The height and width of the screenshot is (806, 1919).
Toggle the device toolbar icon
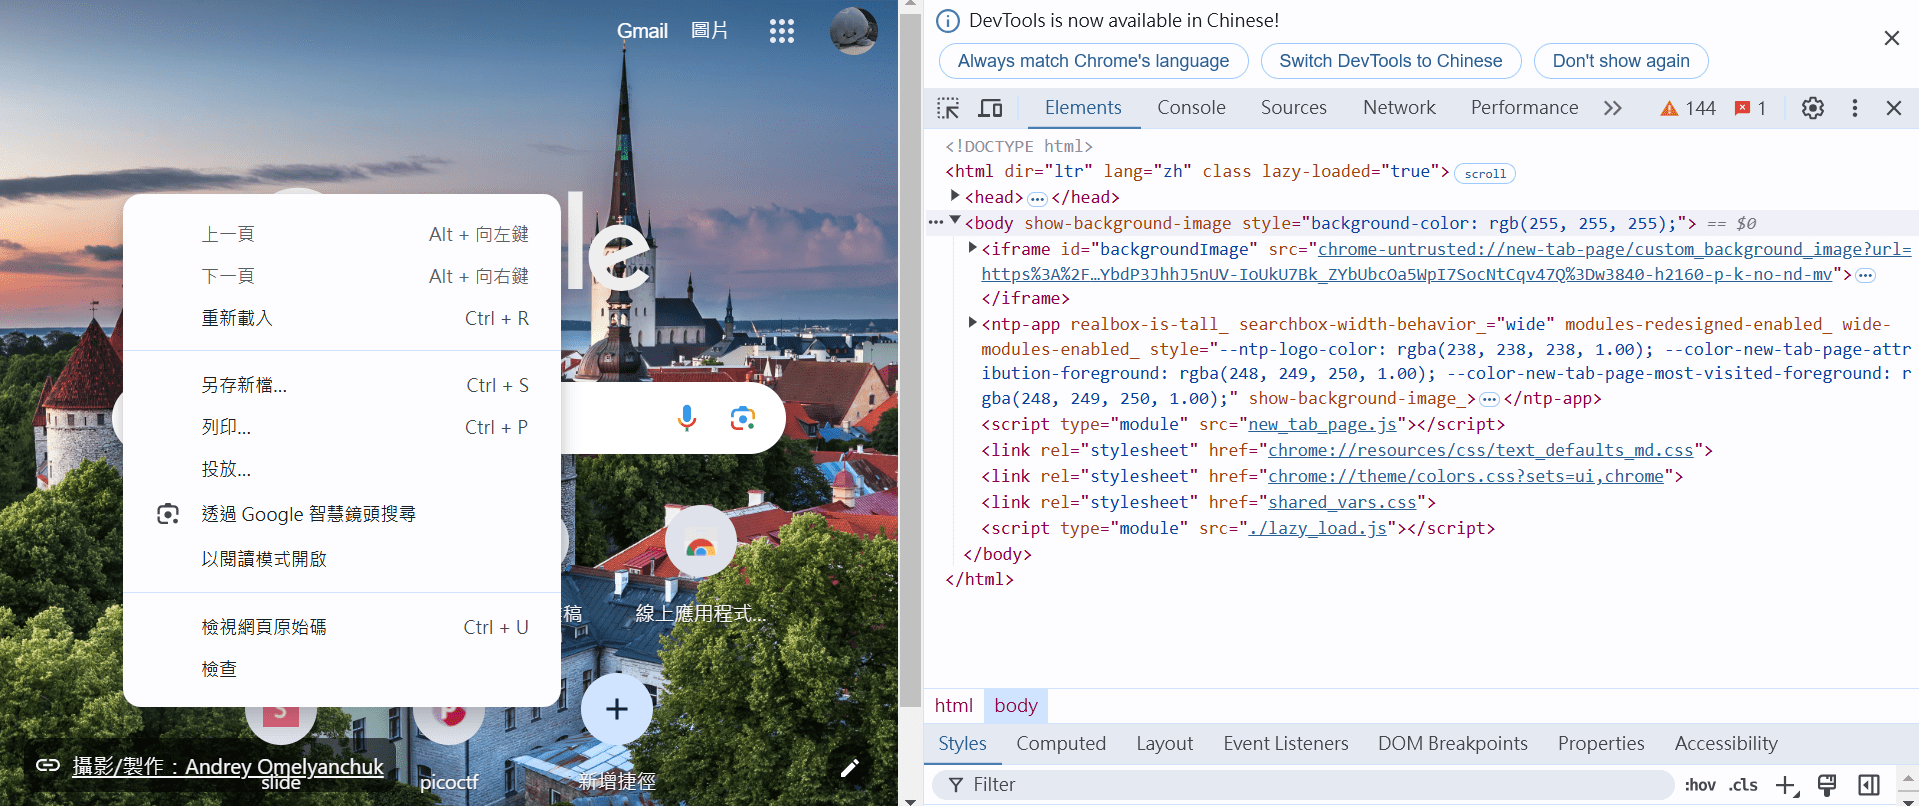click(x=990, y=108)
